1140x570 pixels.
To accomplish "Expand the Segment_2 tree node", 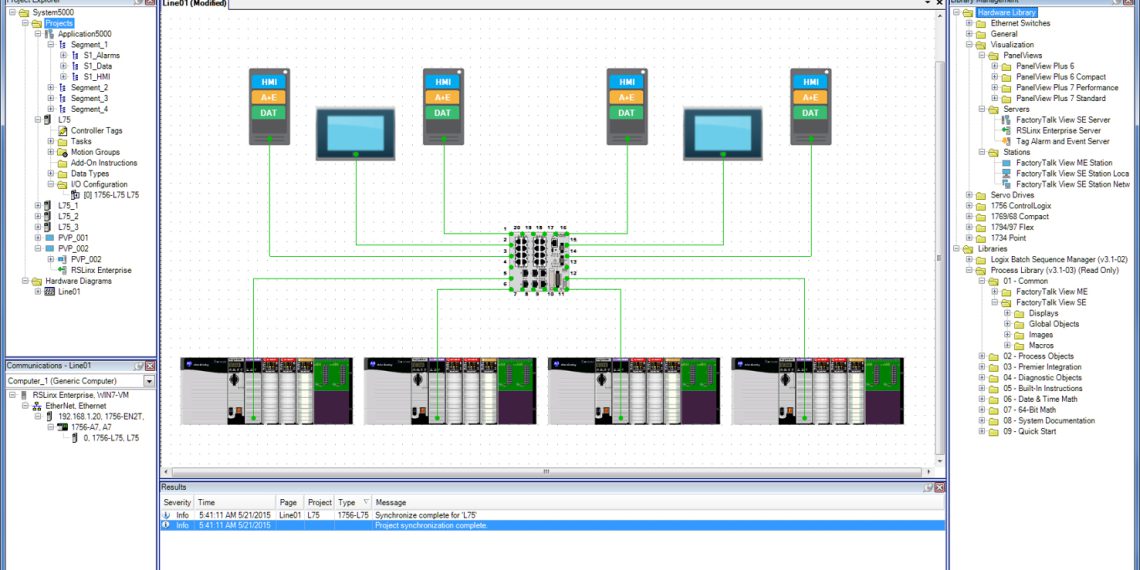I will click(51, 88).
